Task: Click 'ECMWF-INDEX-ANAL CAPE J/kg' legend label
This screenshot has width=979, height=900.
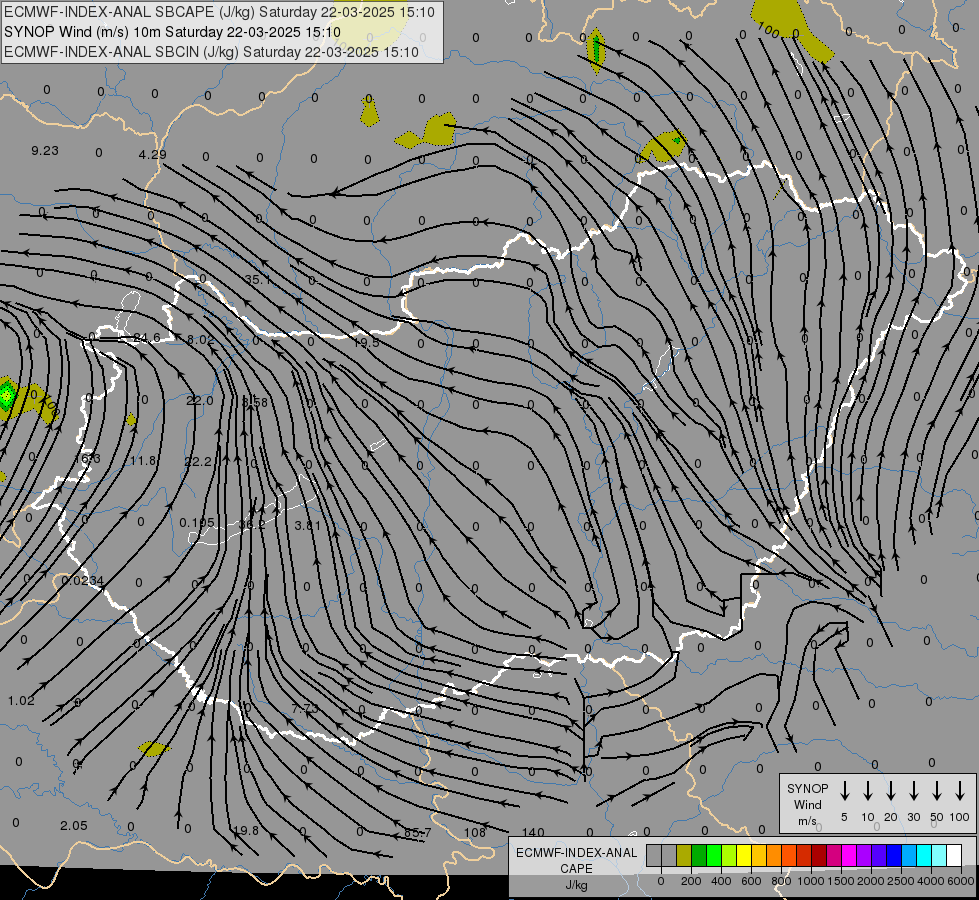Action: [576, 868]
